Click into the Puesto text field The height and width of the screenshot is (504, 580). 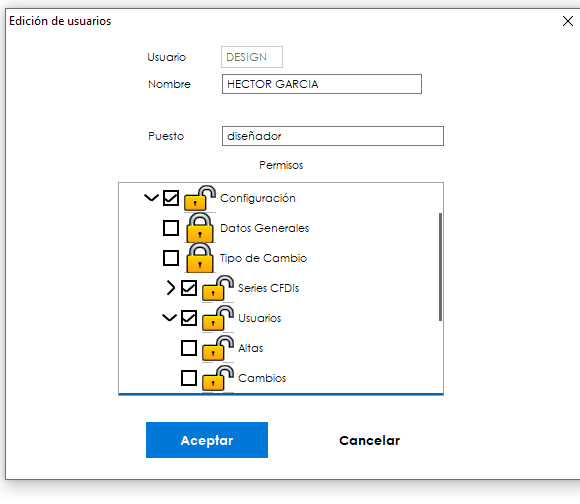coord(333,136)
